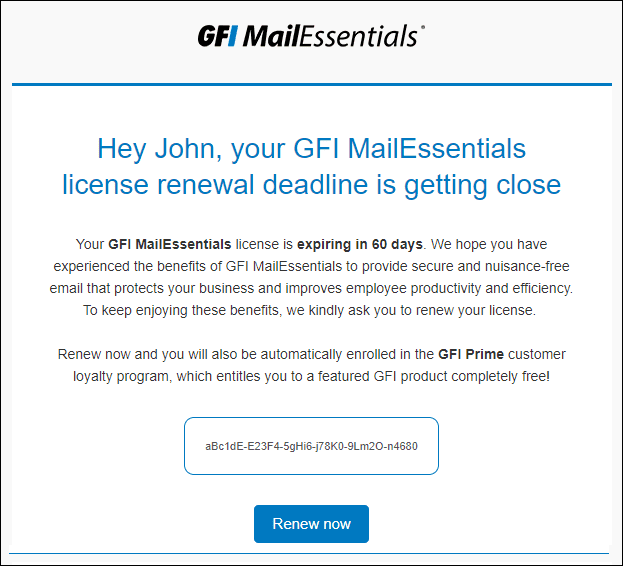Click the bold "GFI Prime" text
The width and height of the screenshot is (623, 566).
[x=471, y=354]
